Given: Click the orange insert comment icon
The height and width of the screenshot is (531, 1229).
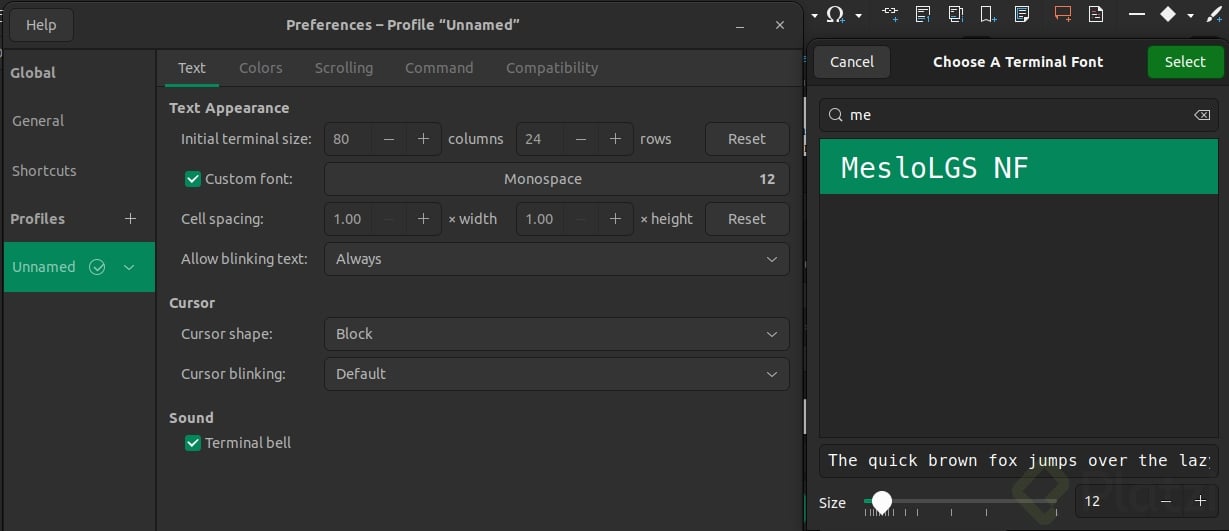Looking at the screenshot, I should tap(1062, 14).
